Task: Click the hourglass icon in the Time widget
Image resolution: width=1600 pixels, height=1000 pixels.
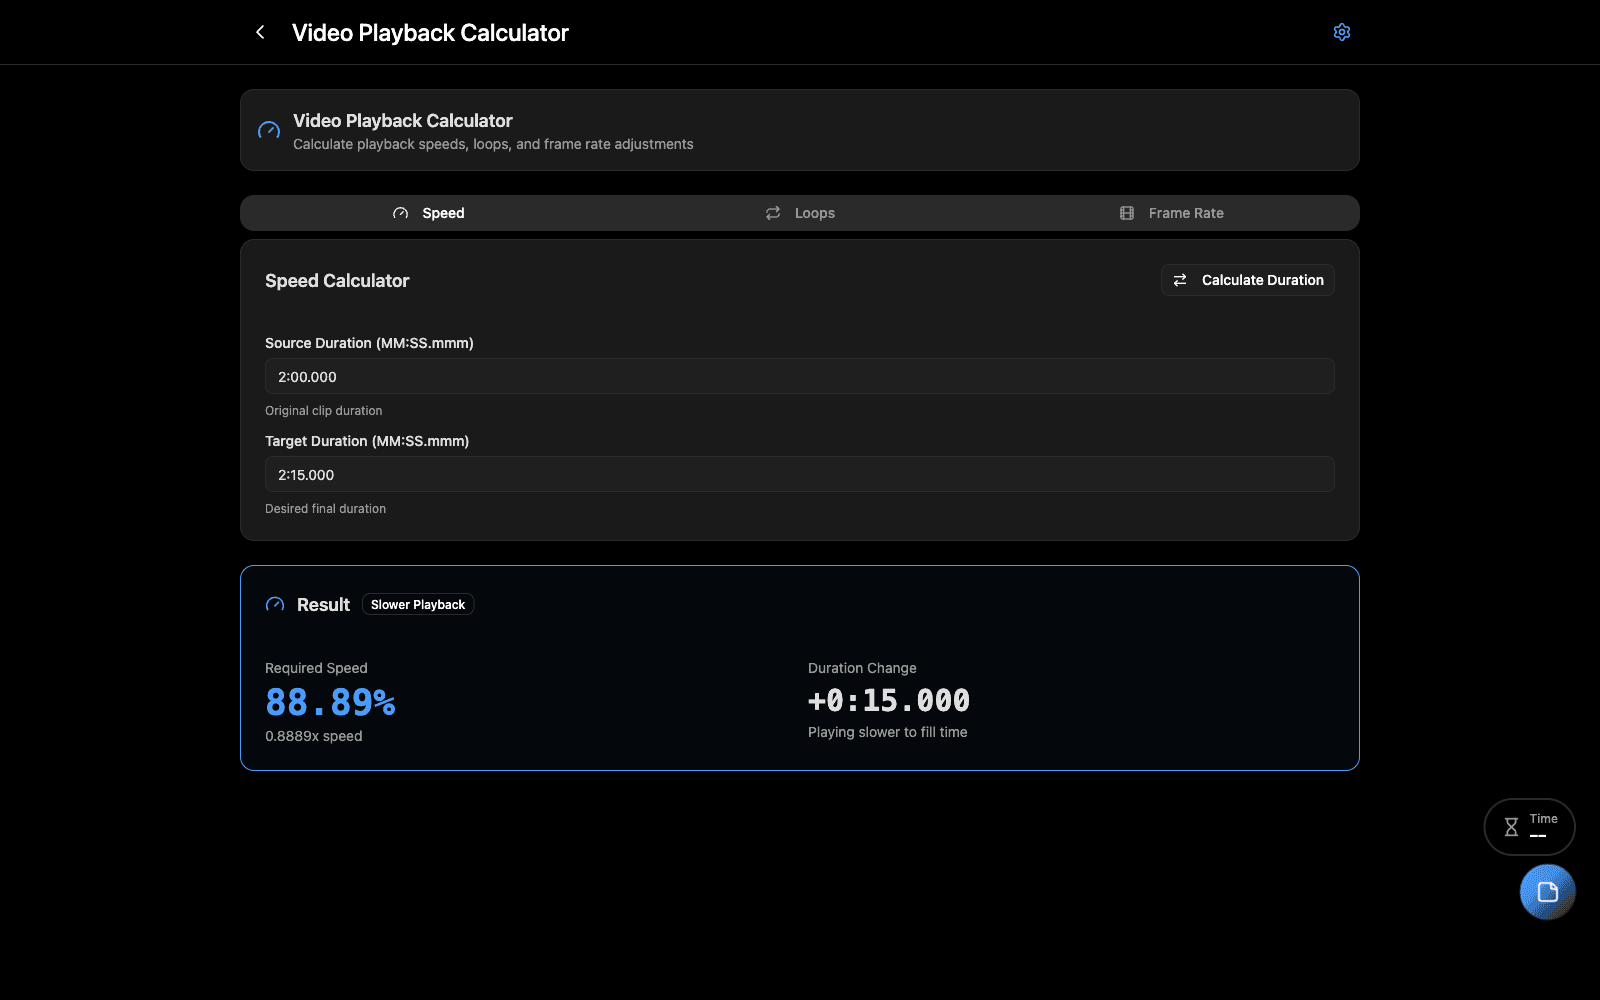Action: [1511, 827]
